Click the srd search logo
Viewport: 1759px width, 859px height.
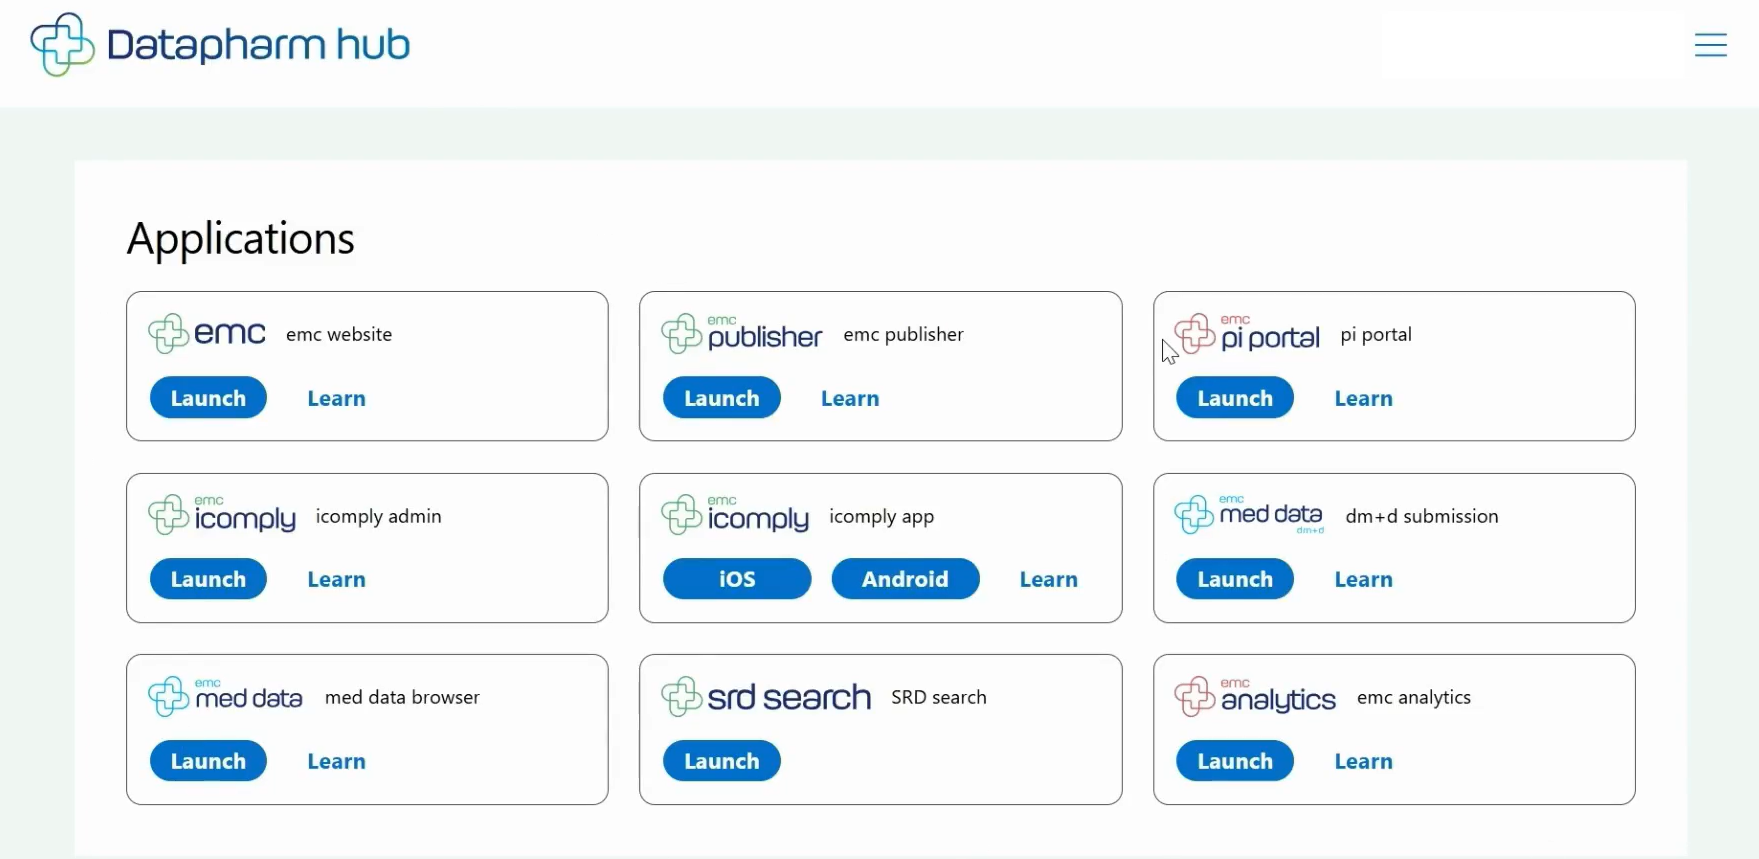click(766, 697)
